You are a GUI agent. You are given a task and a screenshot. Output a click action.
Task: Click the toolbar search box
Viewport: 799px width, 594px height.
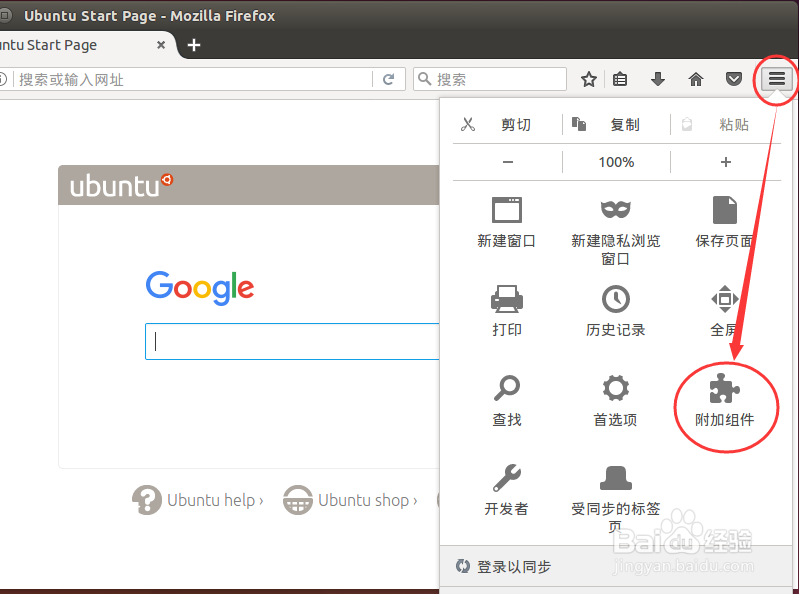tap(490, 79)
